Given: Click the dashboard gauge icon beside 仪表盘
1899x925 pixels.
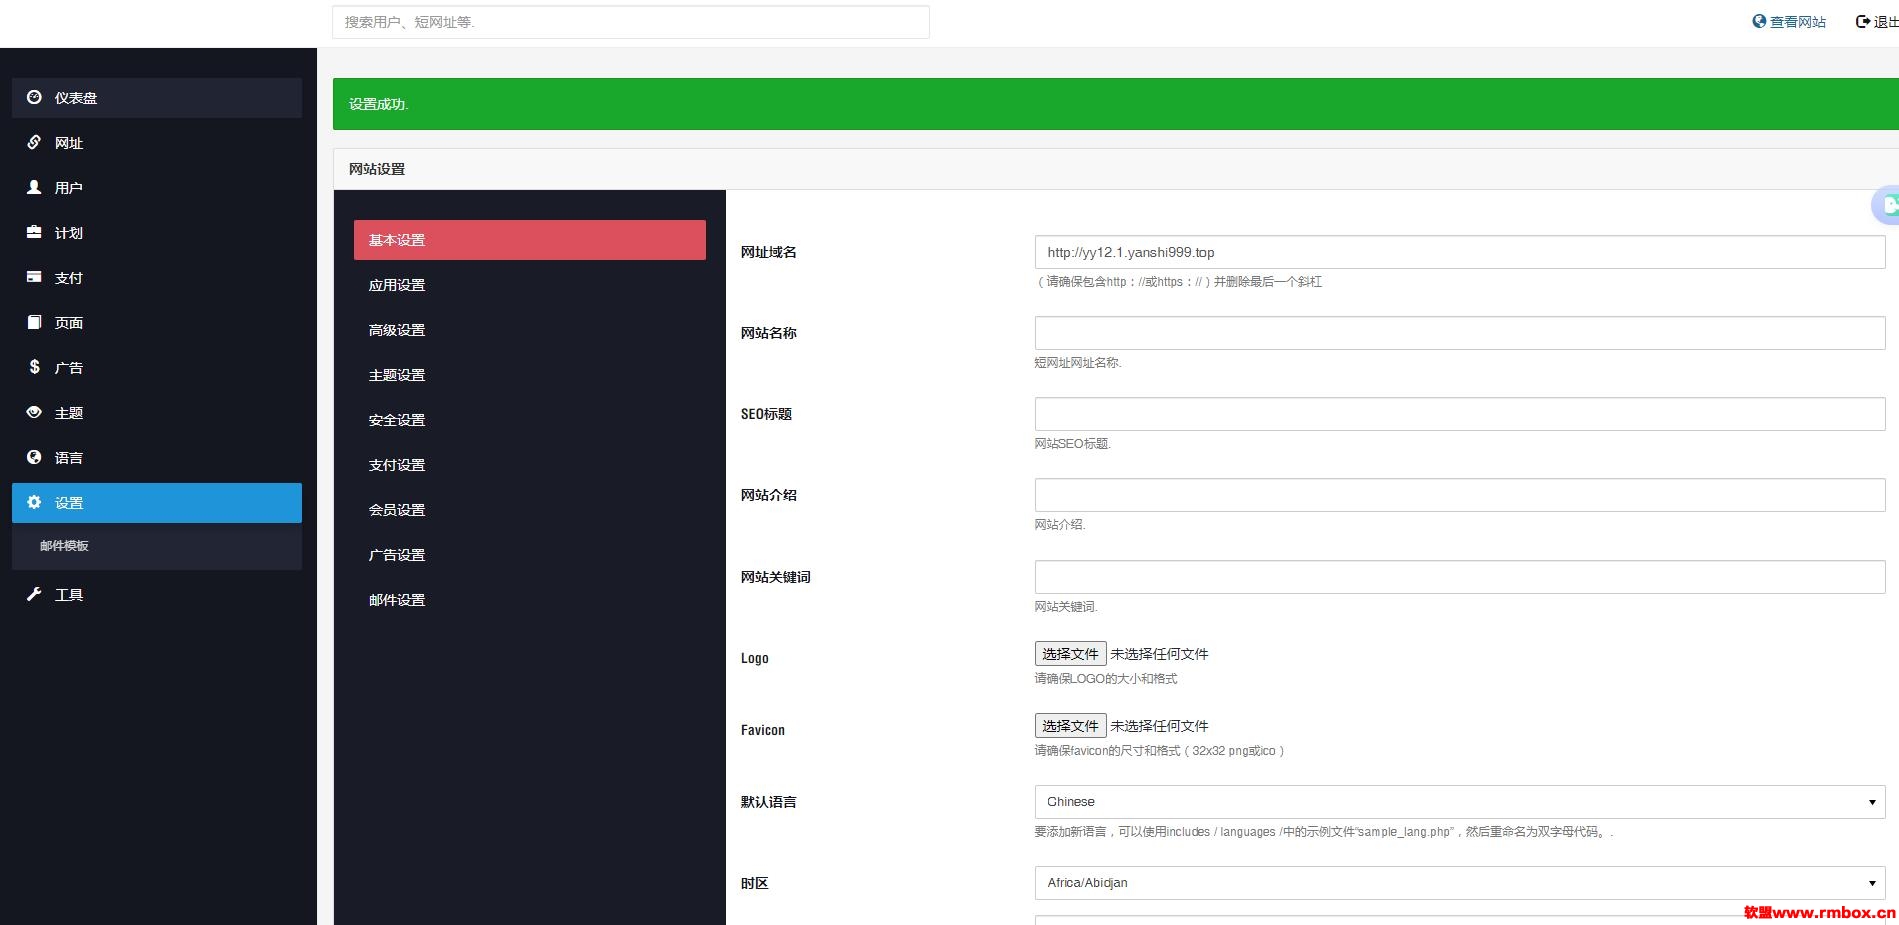Looking at the screenshot, I should click(x=34, y=97).
